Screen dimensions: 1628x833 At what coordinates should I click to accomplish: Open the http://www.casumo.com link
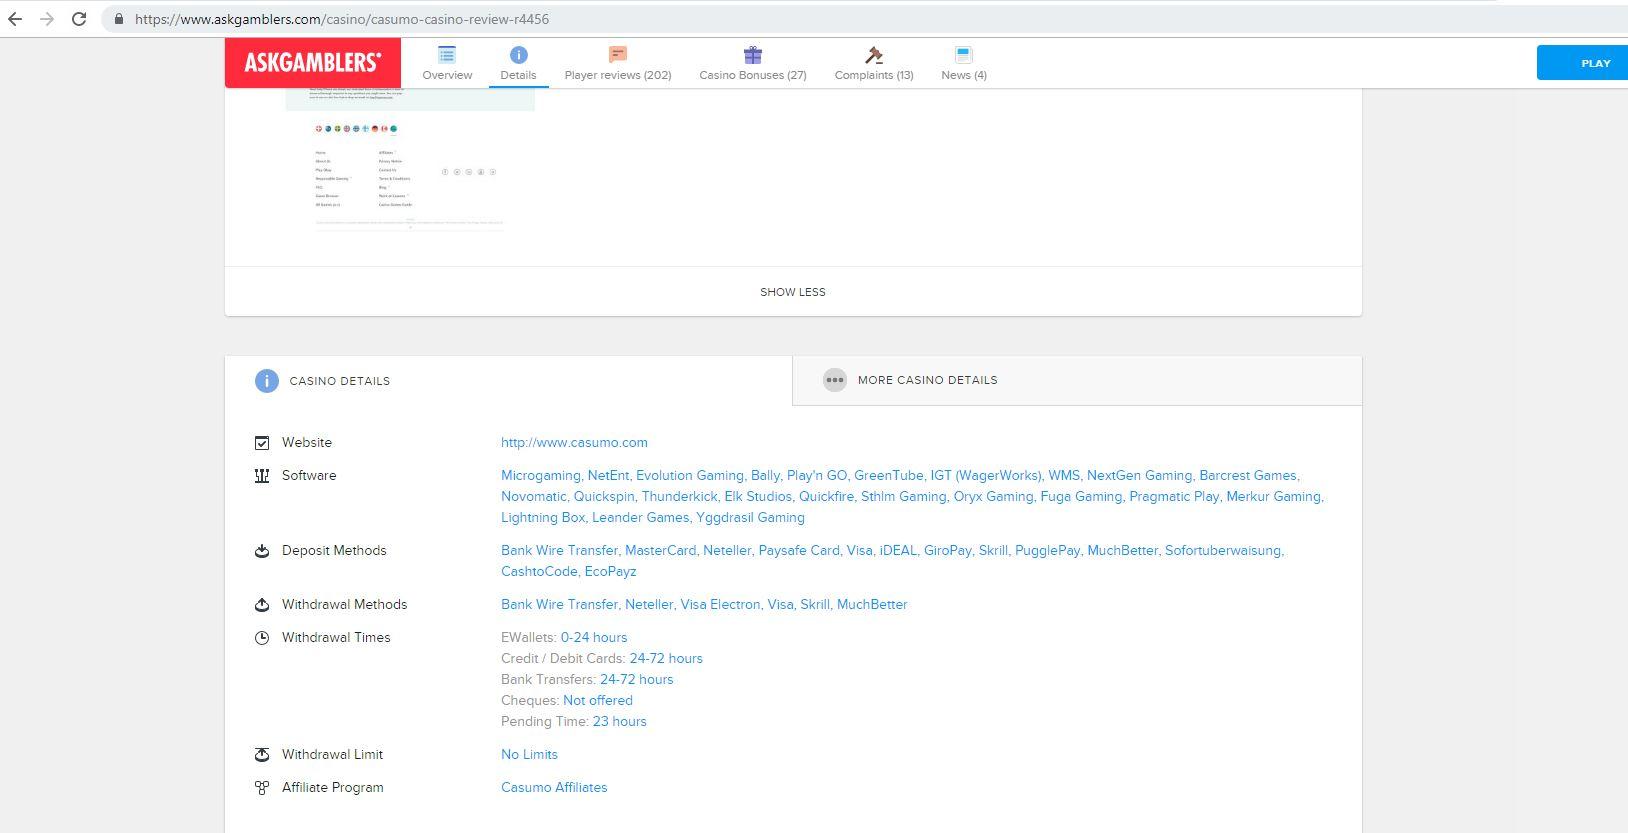(x=574, y=442)
